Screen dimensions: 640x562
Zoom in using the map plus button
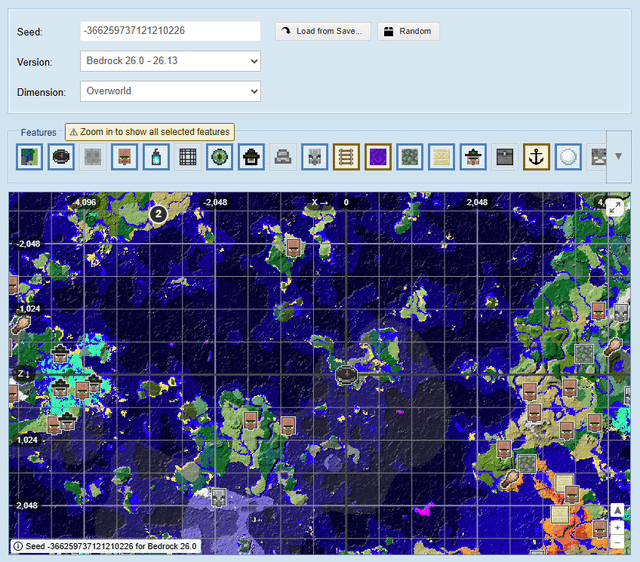coord(617,527)
